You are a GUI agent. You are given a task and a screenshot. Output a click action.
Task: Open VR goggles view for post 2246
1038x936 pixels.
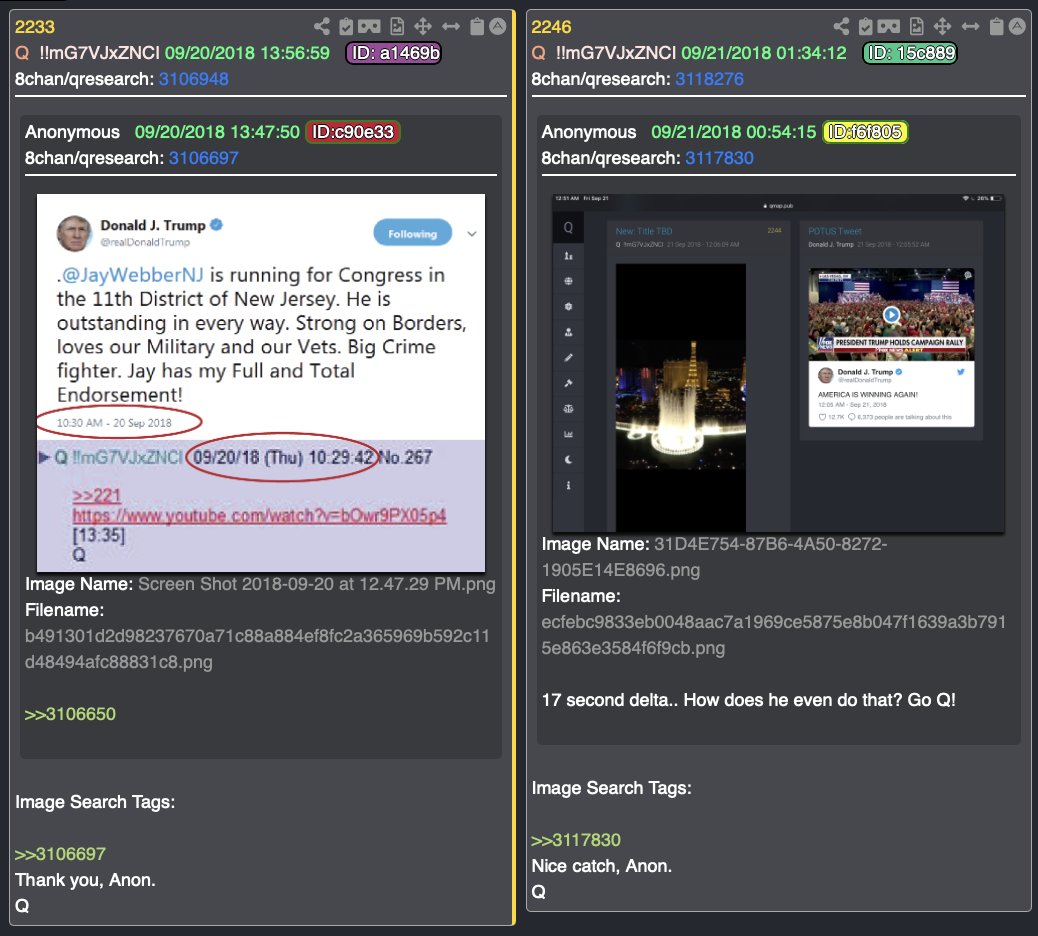(x=889, y=26)
